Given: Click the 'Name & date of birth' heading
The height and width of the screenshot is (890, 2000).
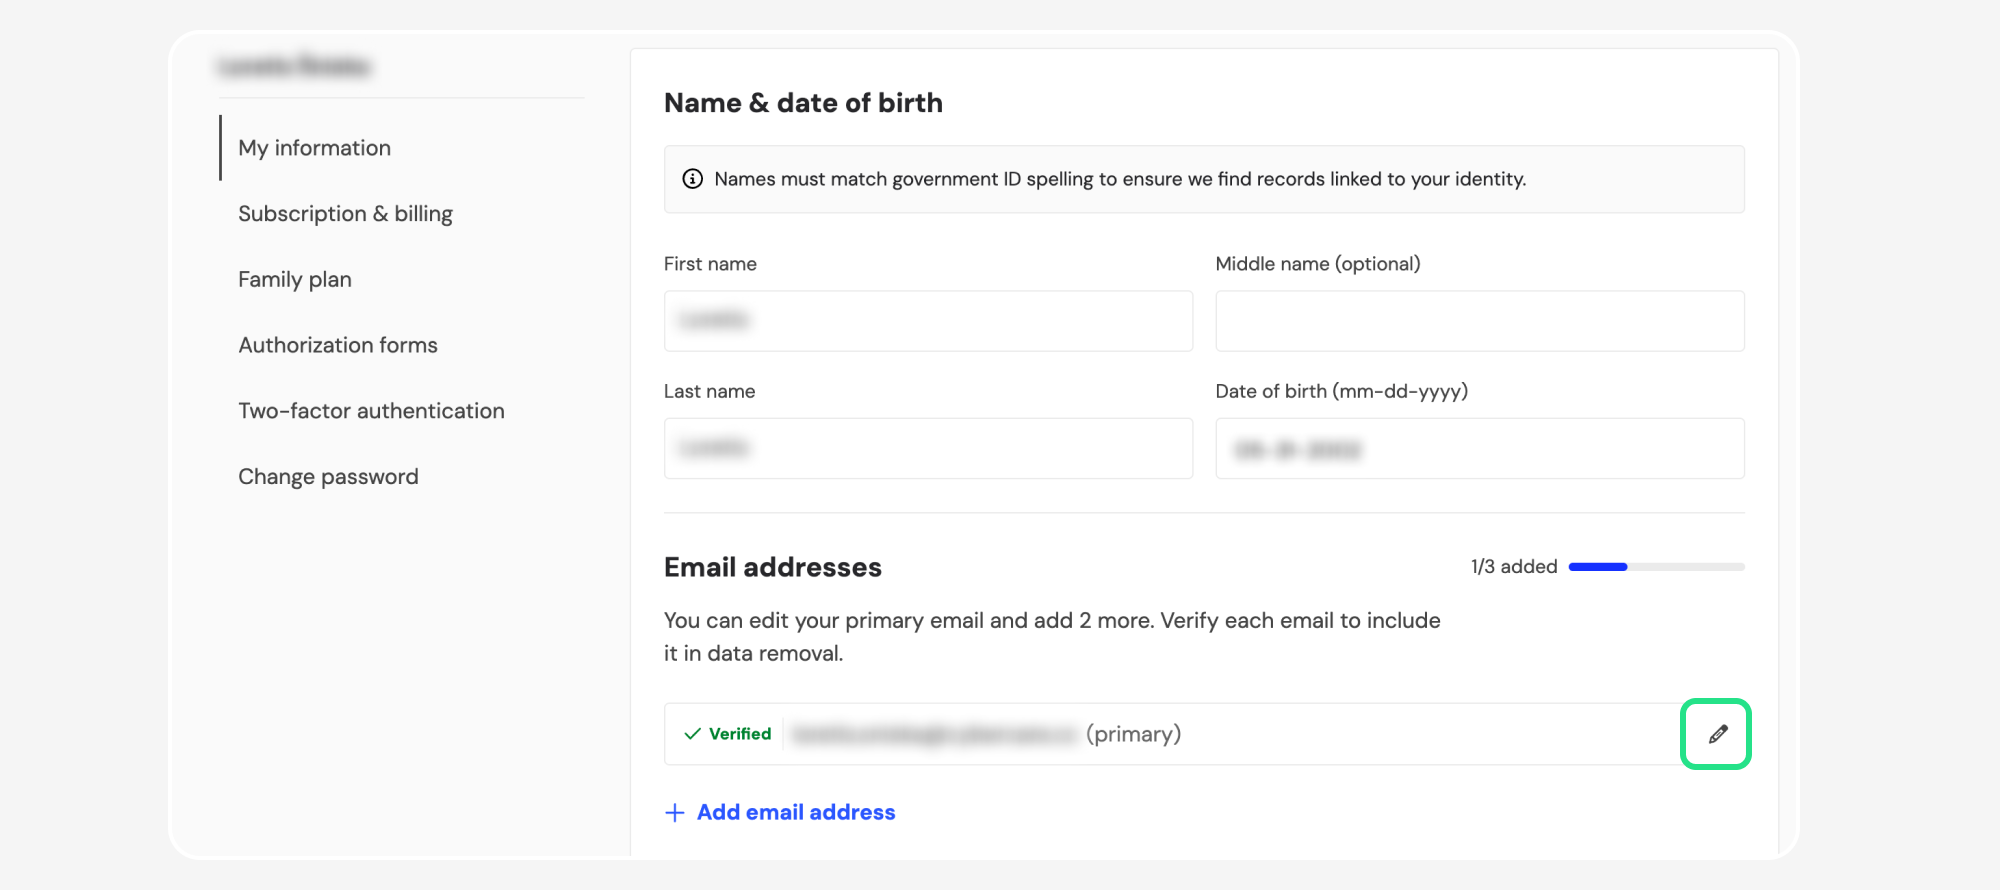Looking at the screenshot, I should [x=803, y=103].
